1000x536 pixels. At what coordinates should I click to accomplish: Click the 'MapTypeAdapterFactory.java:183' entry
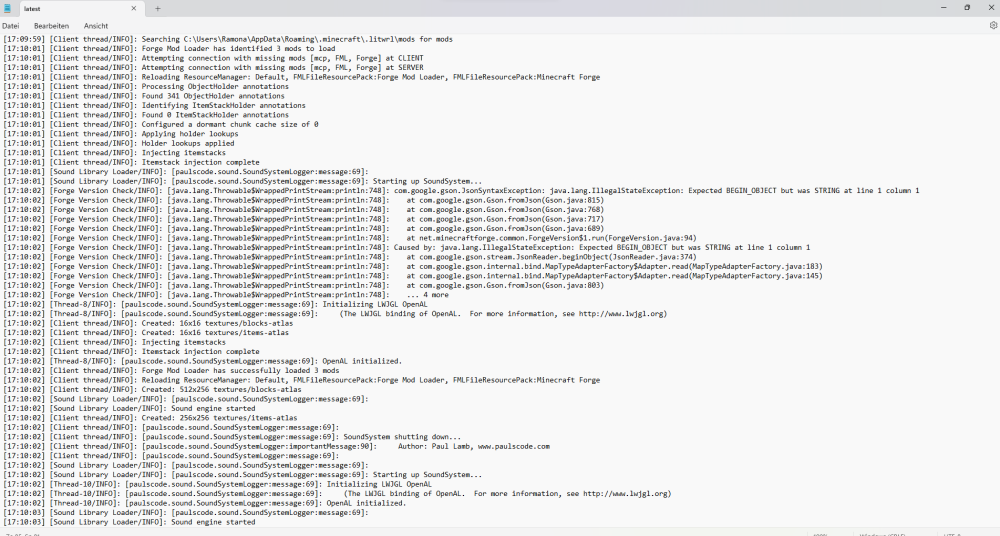point(413,266)
